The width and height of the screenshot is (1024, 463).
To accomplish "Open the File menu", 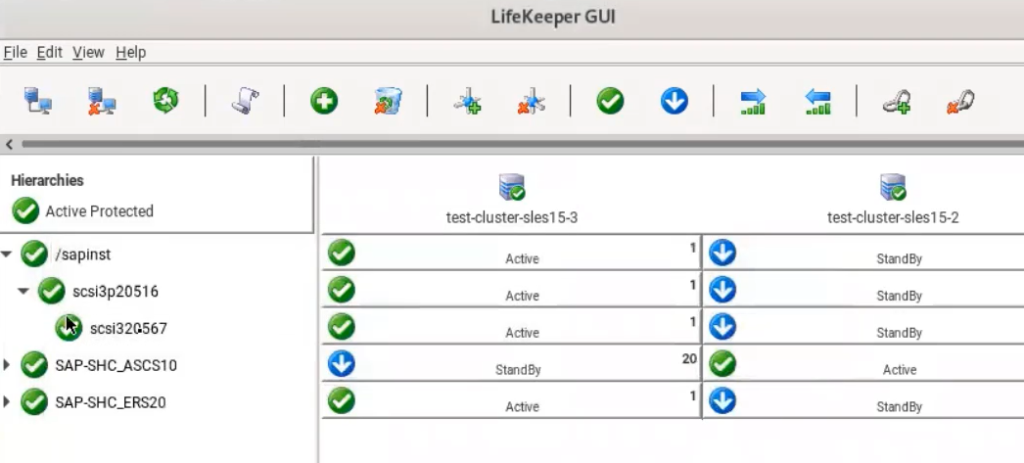I will [x=15, y=52].
